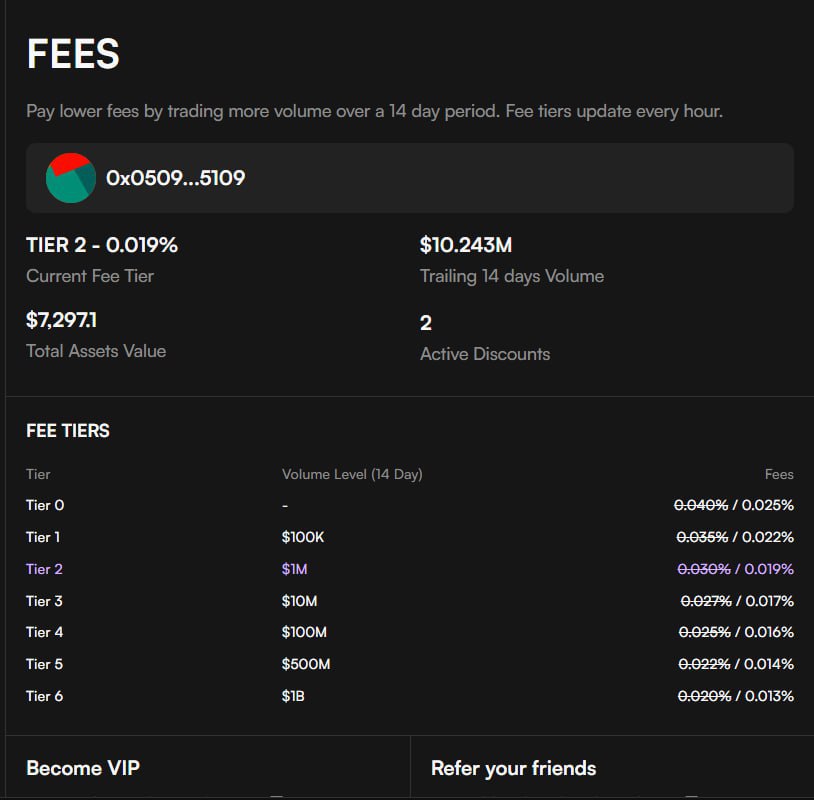This screenshot has width=814, height=800.
Task: Click the FEE TIERS section heading
Action: (68, 431)
